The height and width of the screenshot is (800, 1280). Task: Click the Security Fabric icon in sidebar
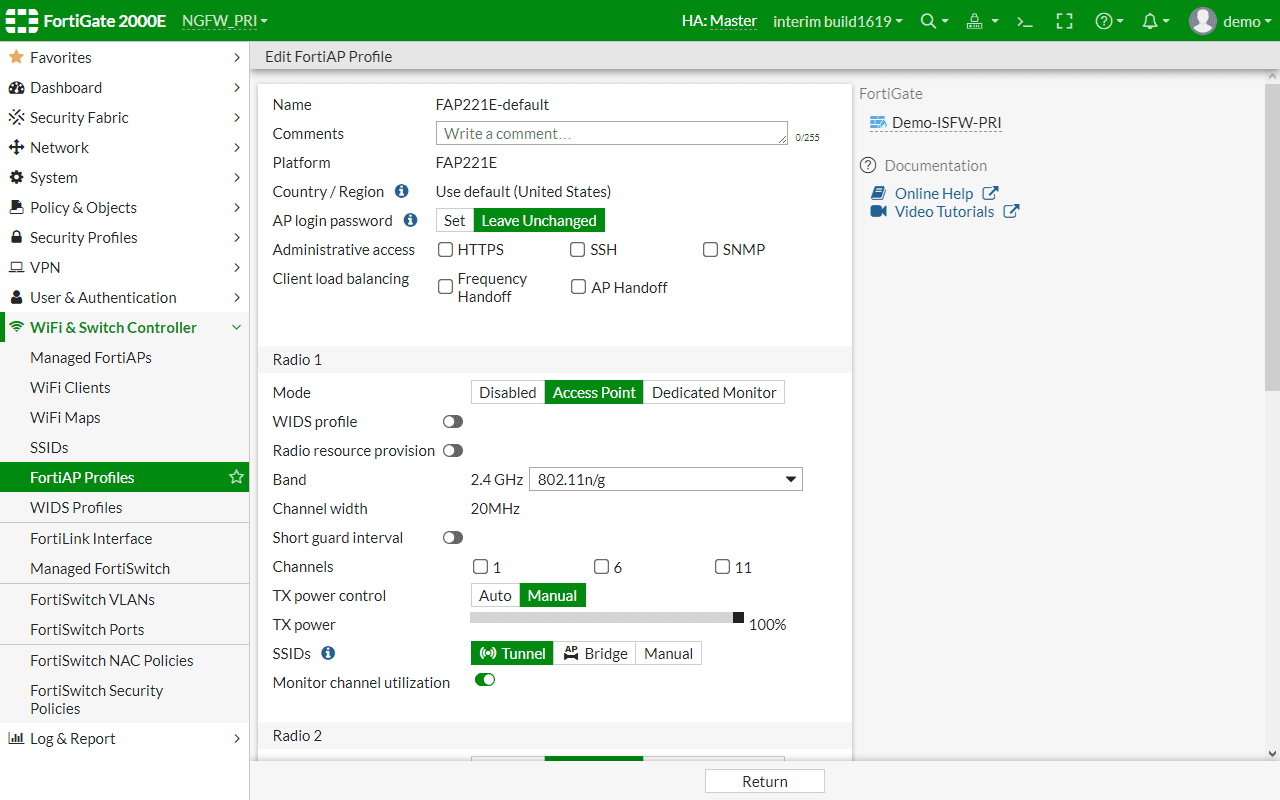16,117
